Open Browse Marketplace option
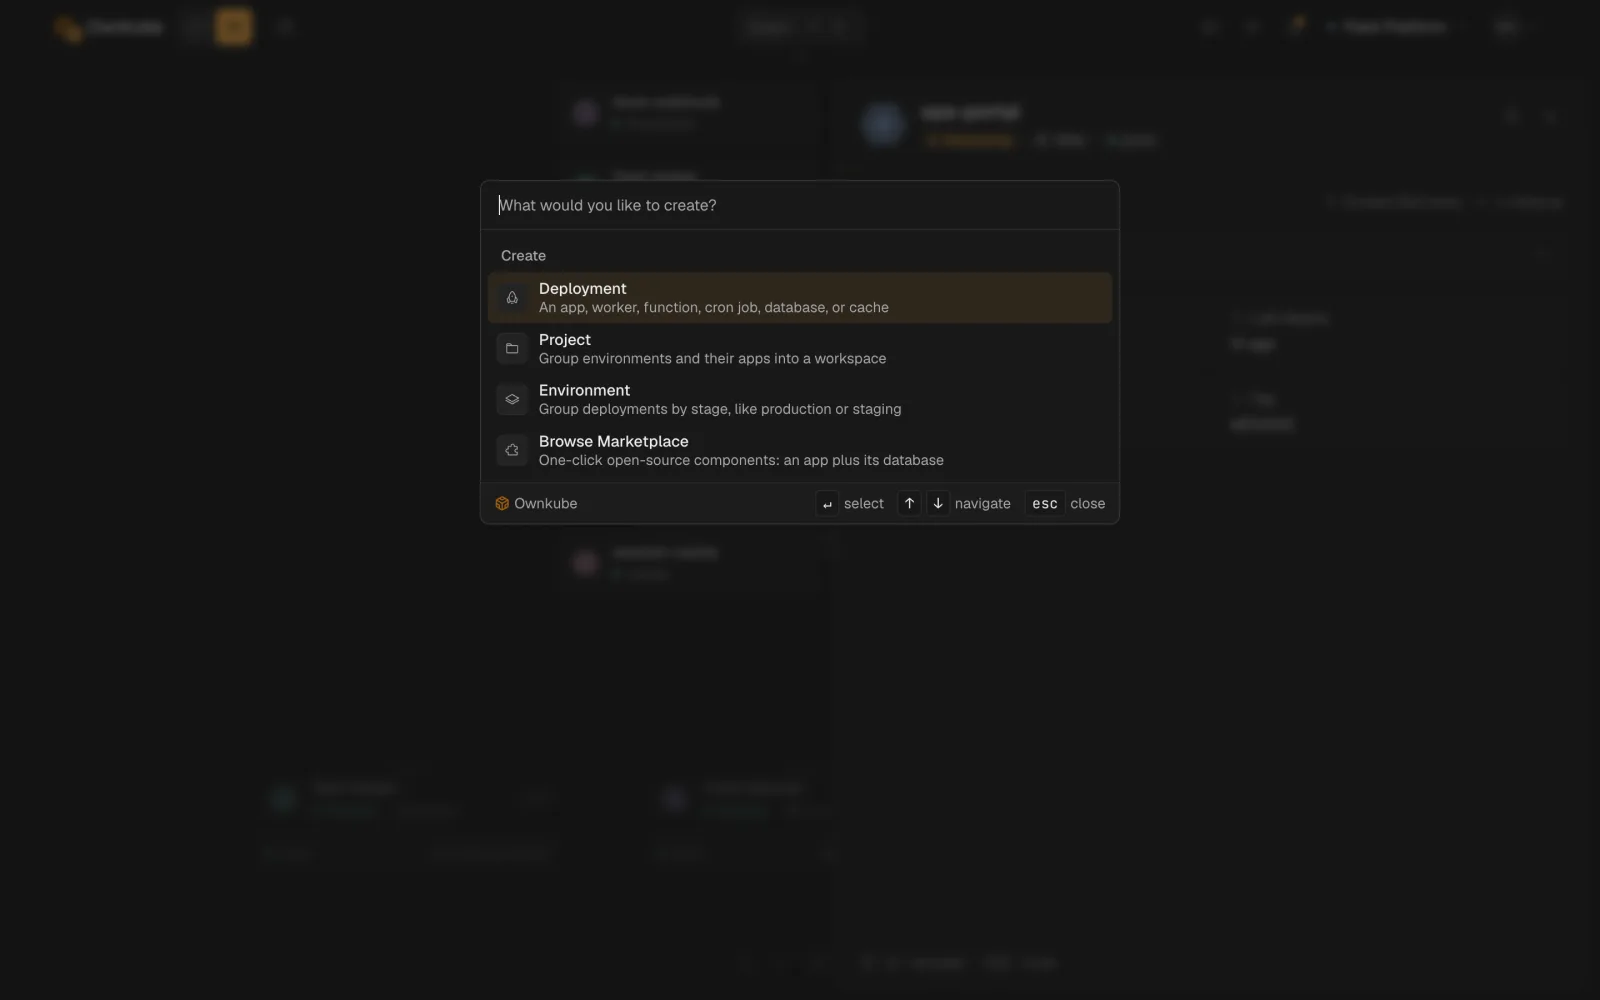The width and height of the screenshot is (1600, 1000). click(800, 450)
